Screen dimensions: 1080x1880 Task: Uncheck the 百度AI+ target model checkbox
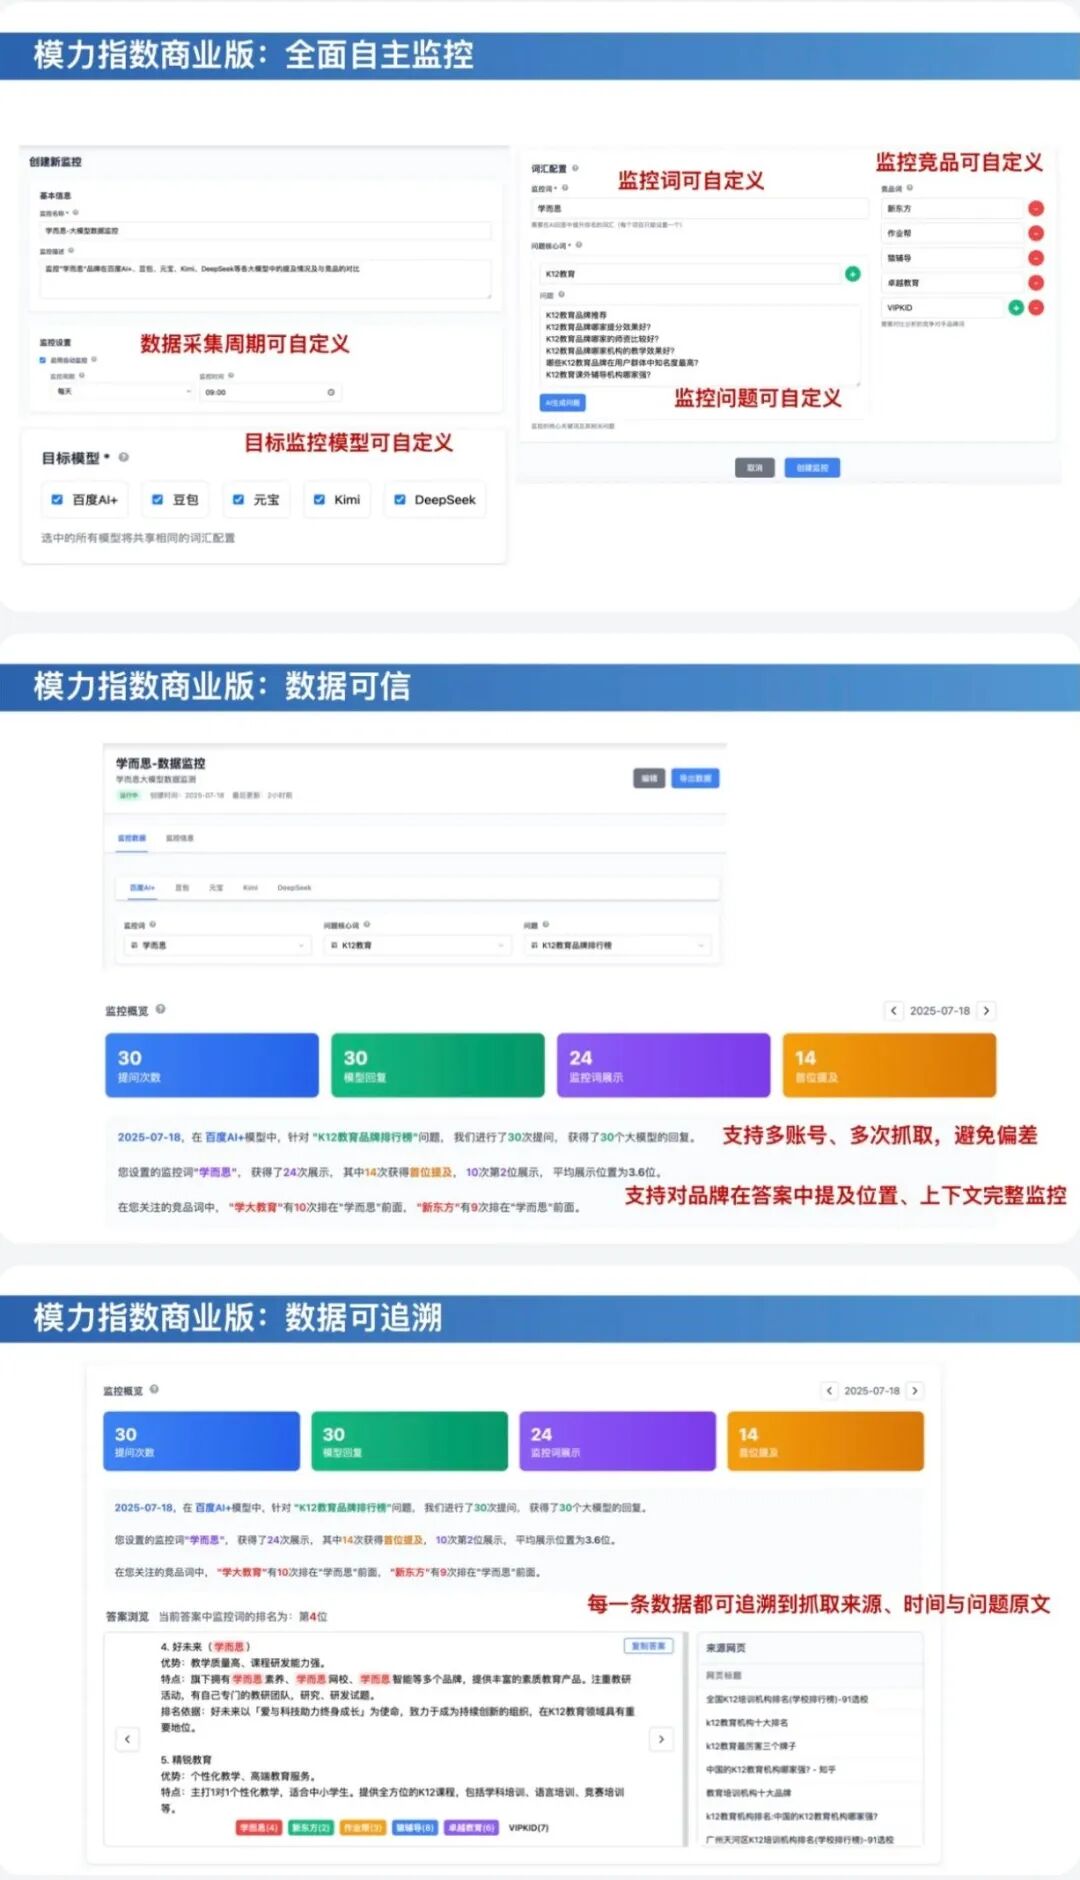click(x=57, y=499)
